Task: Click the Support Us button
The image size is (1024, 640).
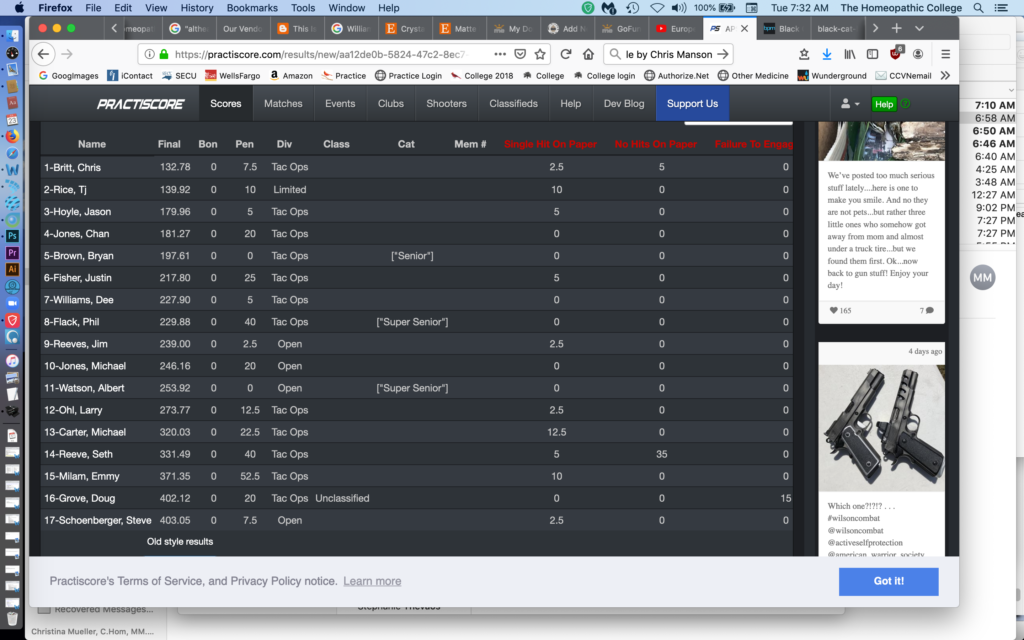Action: coord(692,104)
